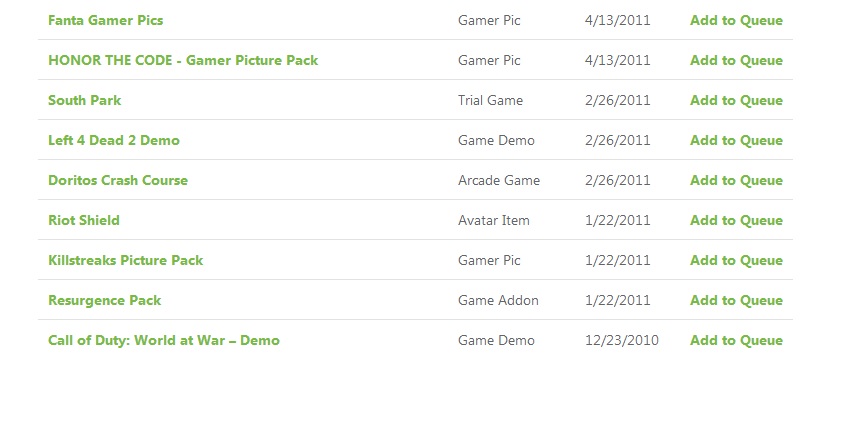Add World at War Demo to Queue
The width and height of the screenshot is (850, 426).
[x=736, y=340]
